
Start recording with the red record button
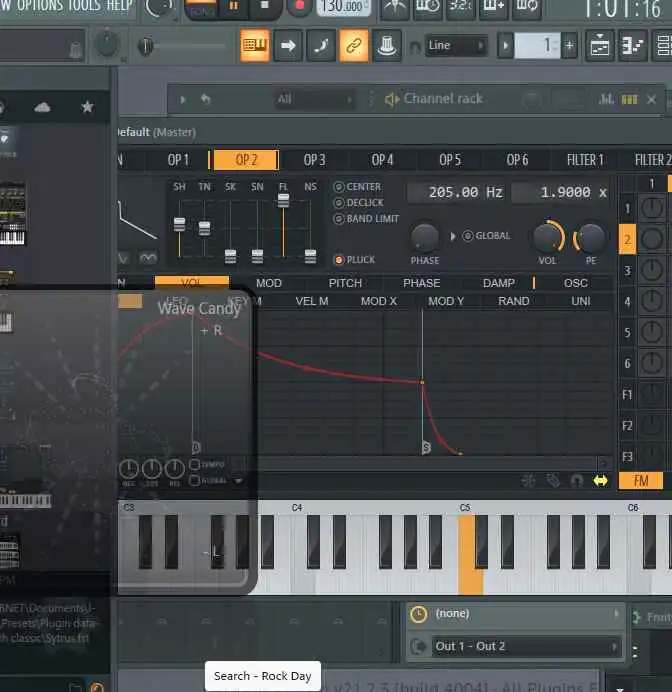[300, 5]
